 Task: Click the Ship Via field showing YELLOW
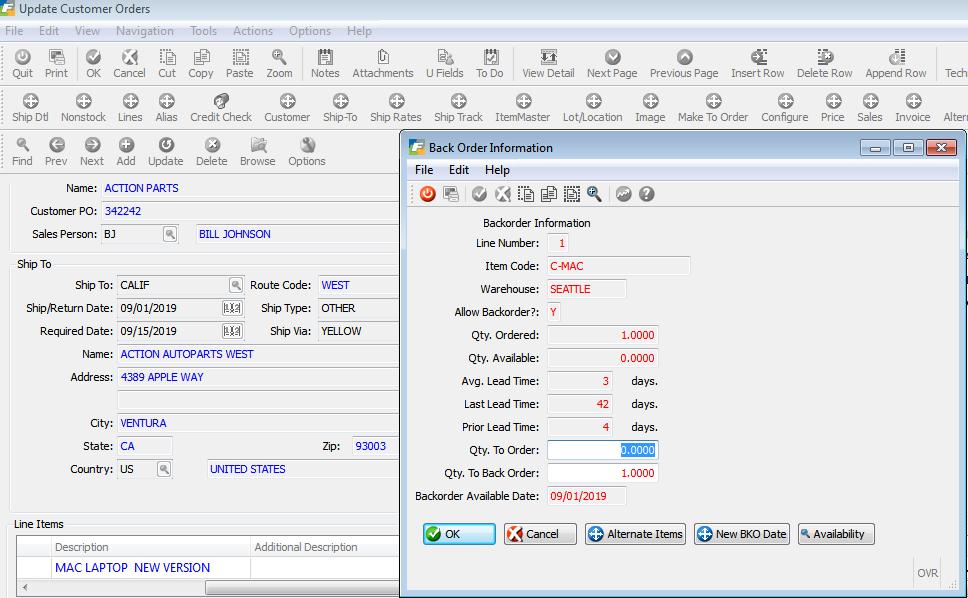point(359,331)
